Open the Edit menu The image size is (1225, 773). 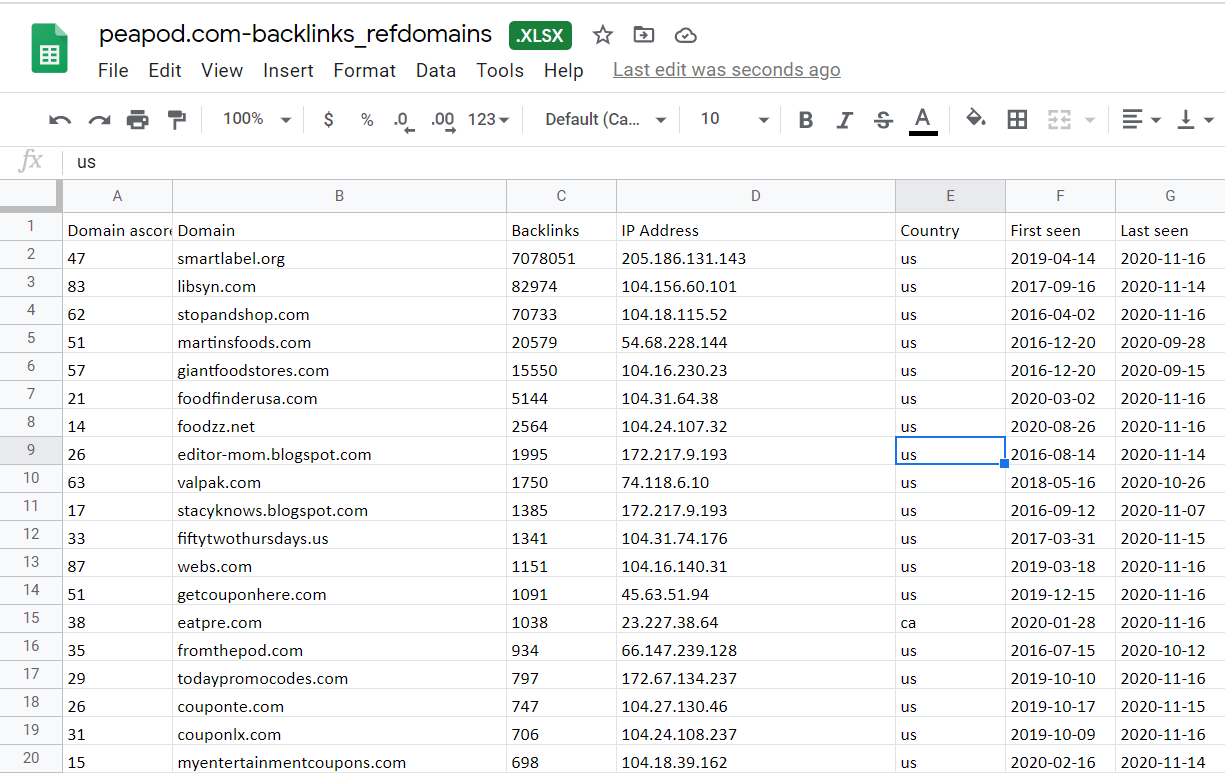tap(165, 70)
